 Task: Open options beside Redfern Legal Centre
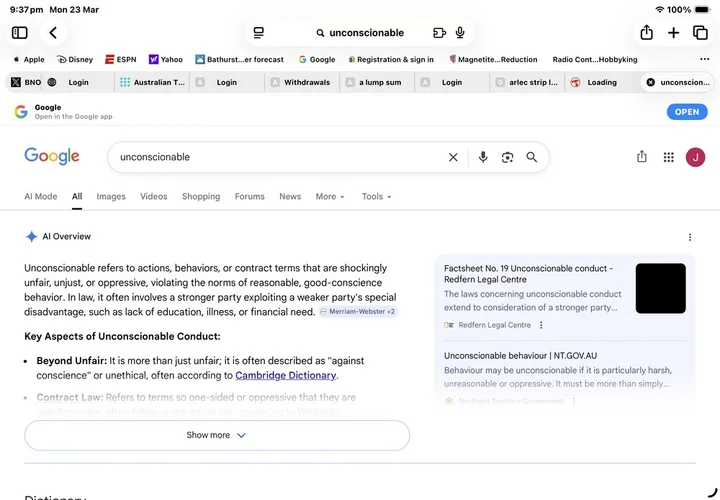pos(541,325)
